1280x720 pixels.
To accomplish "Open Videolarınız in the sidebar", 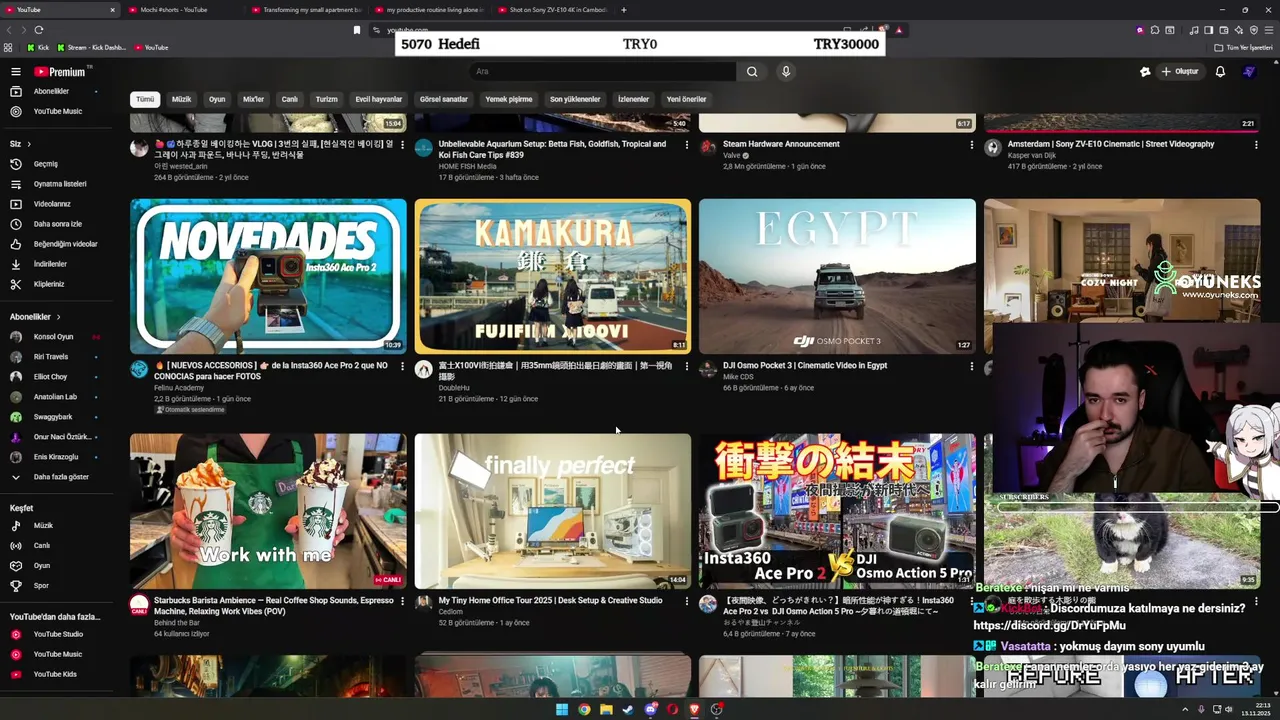I will [x=52, y=204].
